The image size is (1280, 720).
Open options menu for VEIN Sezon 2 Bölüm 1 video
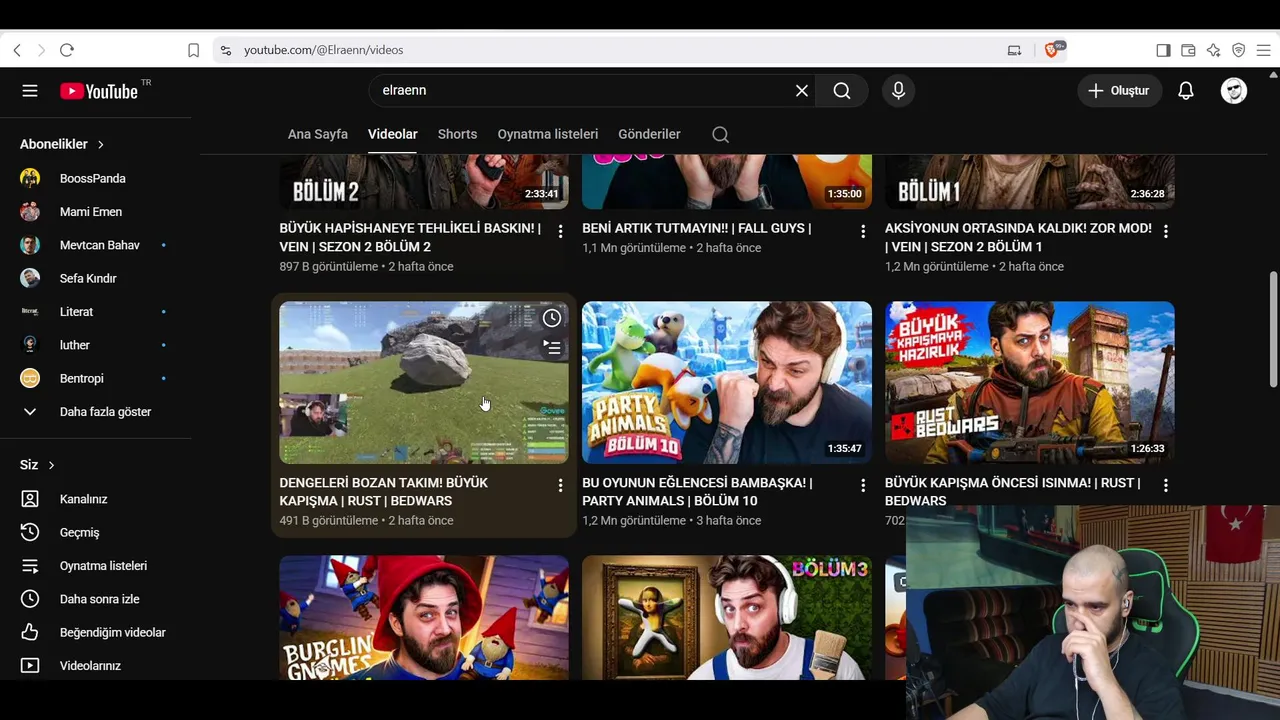[x=1166, y=231]
